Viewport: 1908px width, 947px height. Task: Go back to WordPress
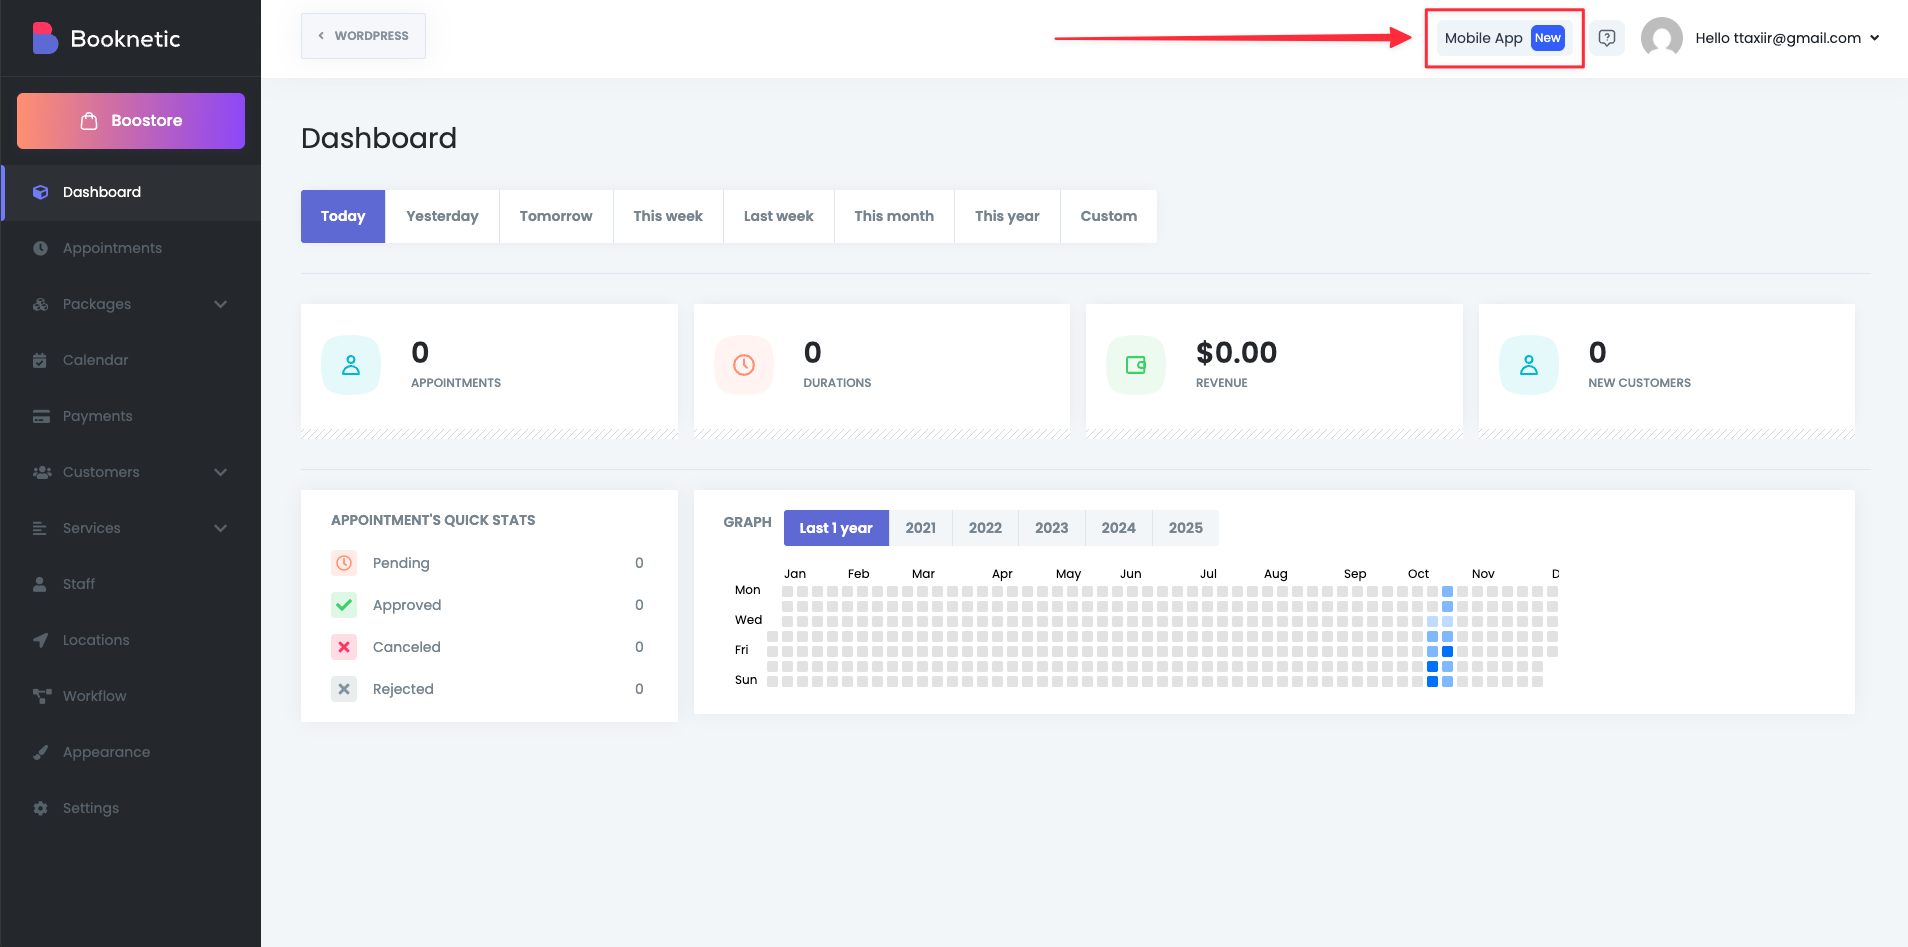pos(363,36)
